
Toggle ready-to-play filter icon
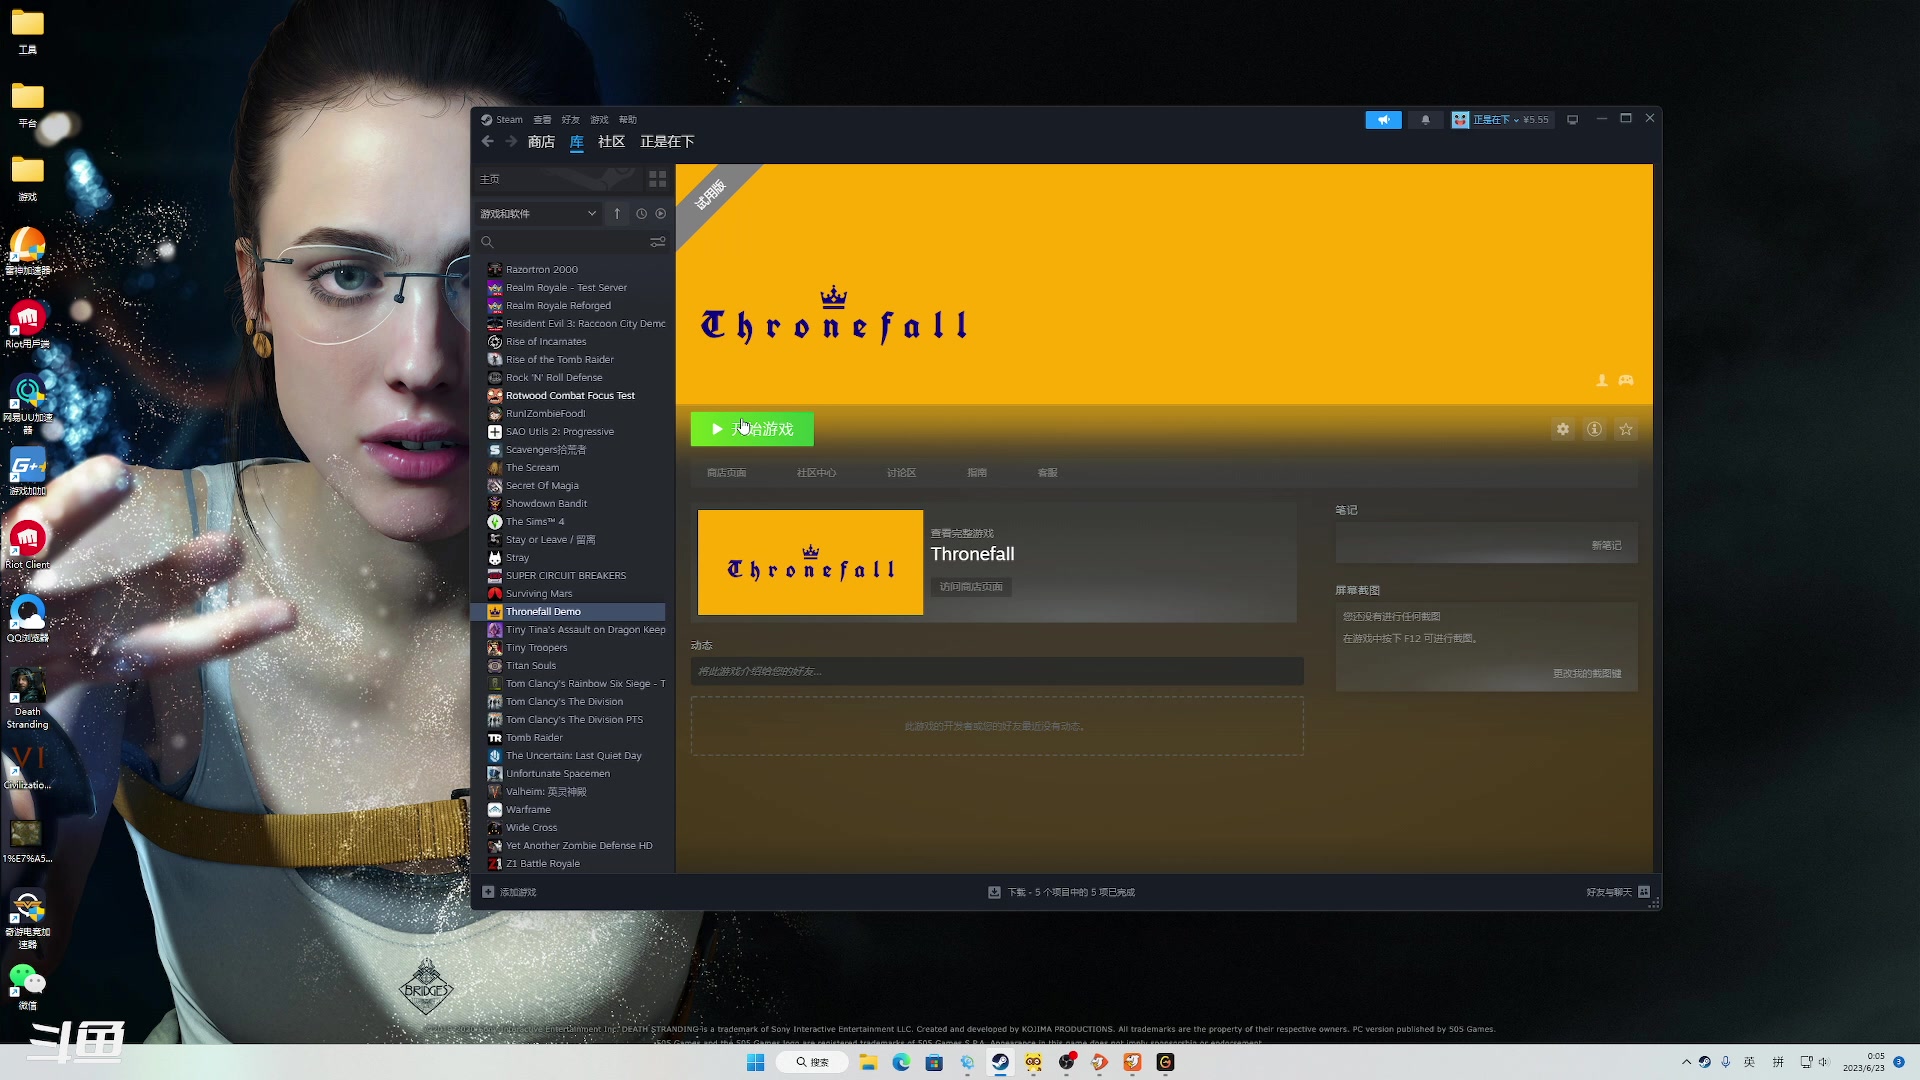pyautogui.click(x=660, y=214)
